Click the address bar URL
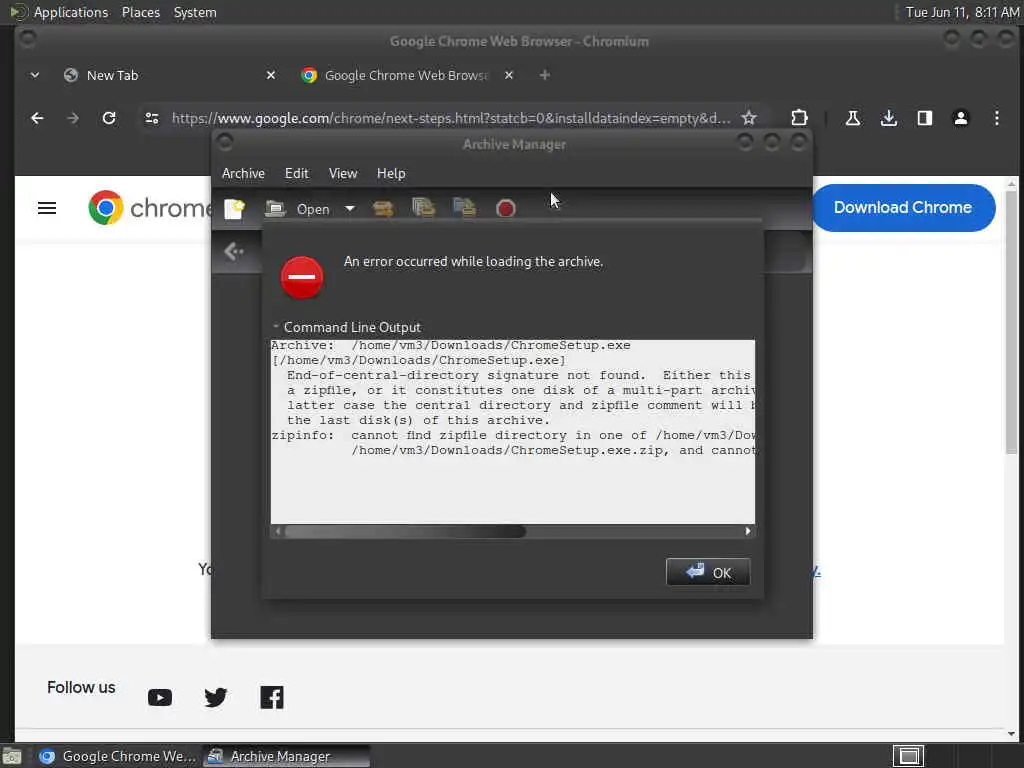The image size is (1024, 768). pyautogui.click(x=451, y=118)
